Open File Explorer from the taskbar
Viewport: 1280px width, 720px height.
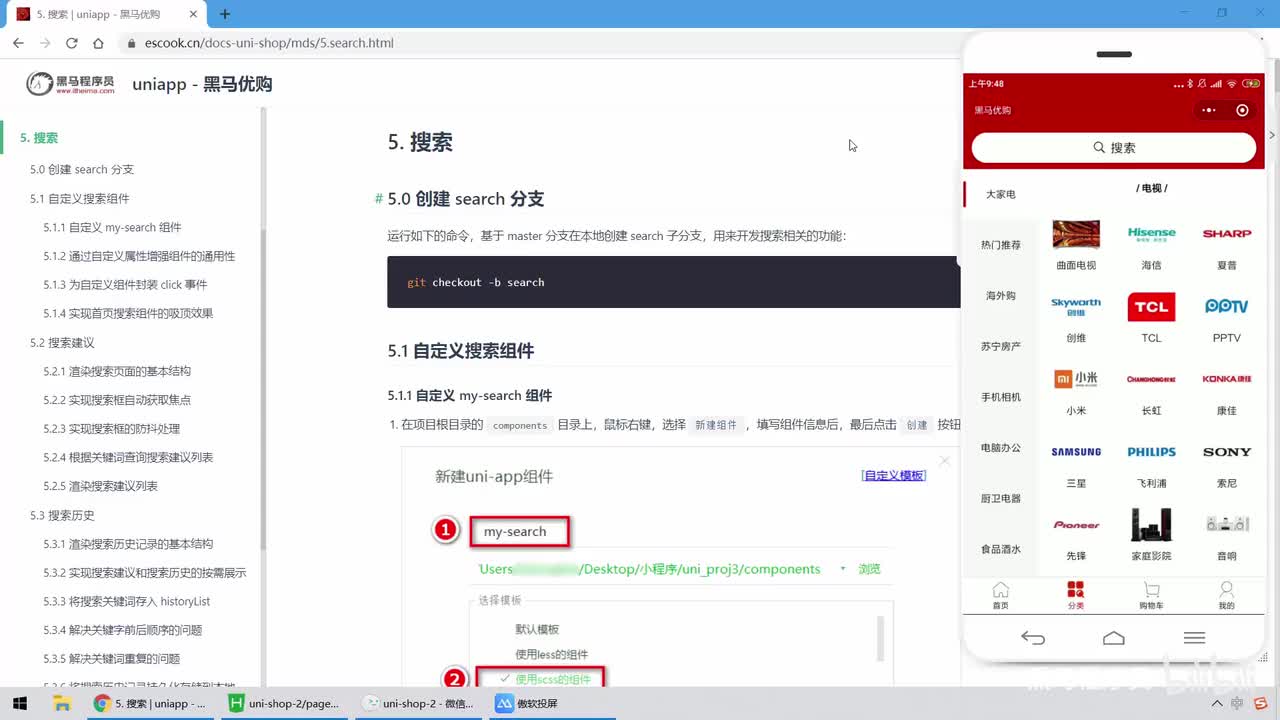[x=62, y=704]
